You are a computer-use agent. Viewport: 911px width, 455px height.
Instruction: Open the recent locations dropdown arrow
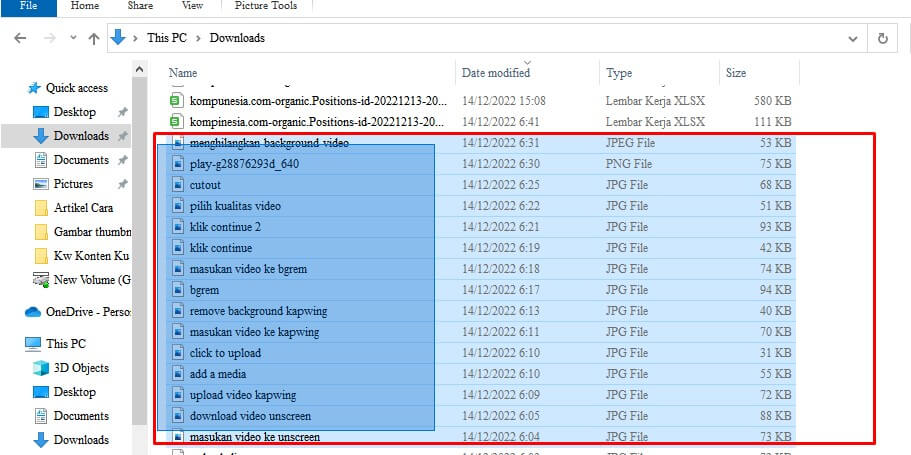click(x=73, y=38)
